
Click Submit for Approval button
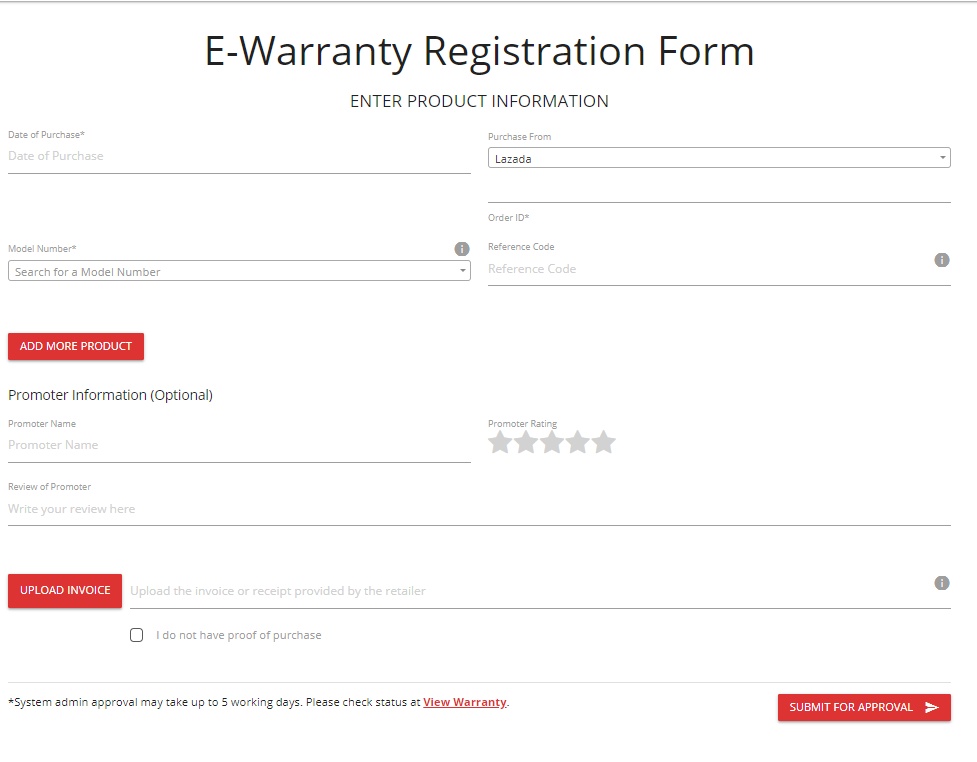(864, 707)
